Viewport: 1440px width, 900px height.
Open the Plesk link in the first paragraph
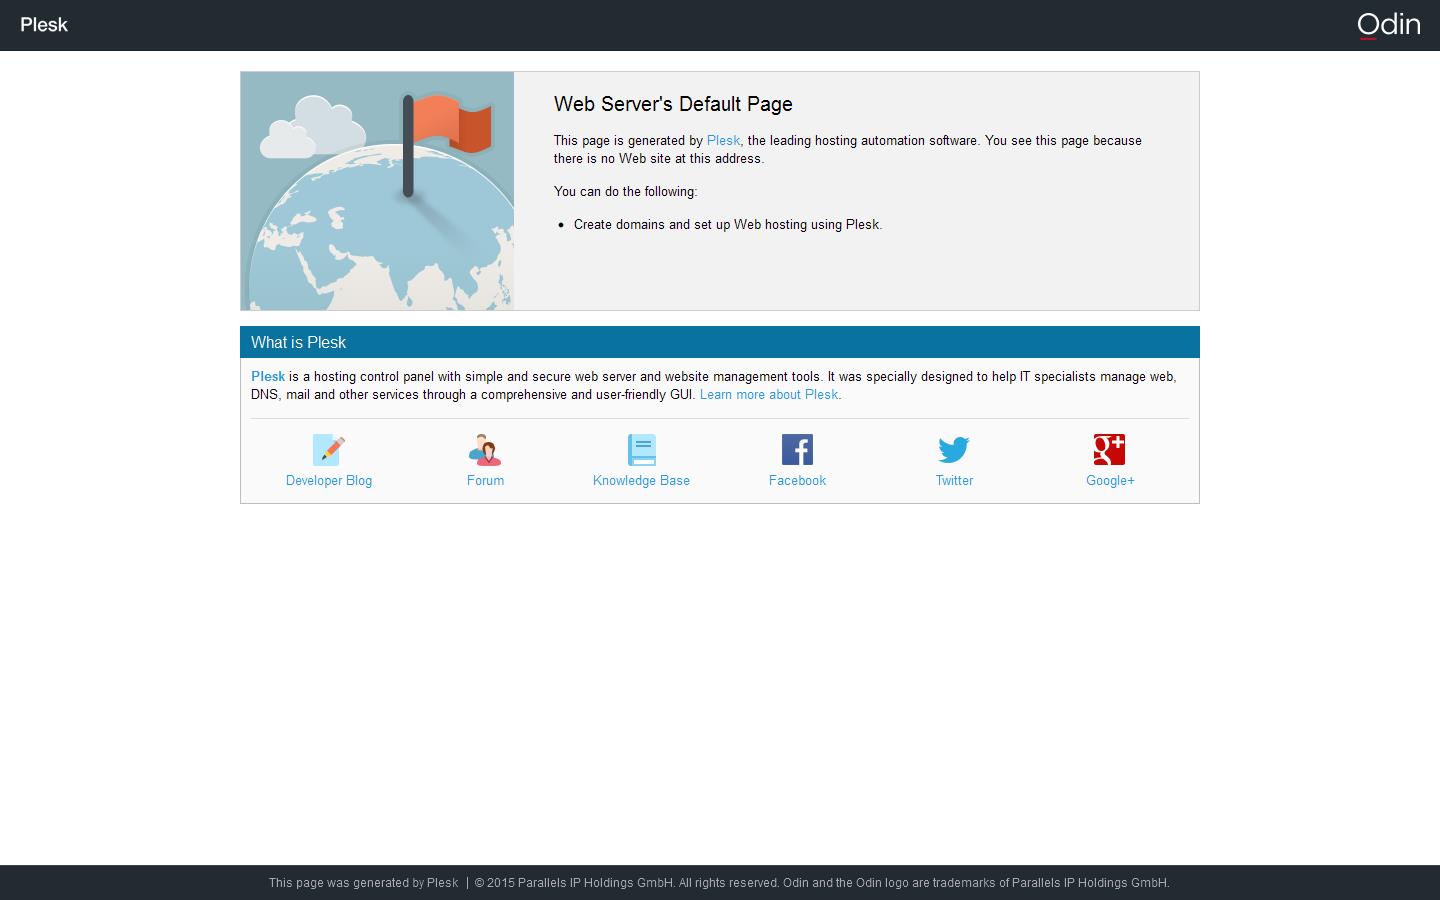[723, 141]
